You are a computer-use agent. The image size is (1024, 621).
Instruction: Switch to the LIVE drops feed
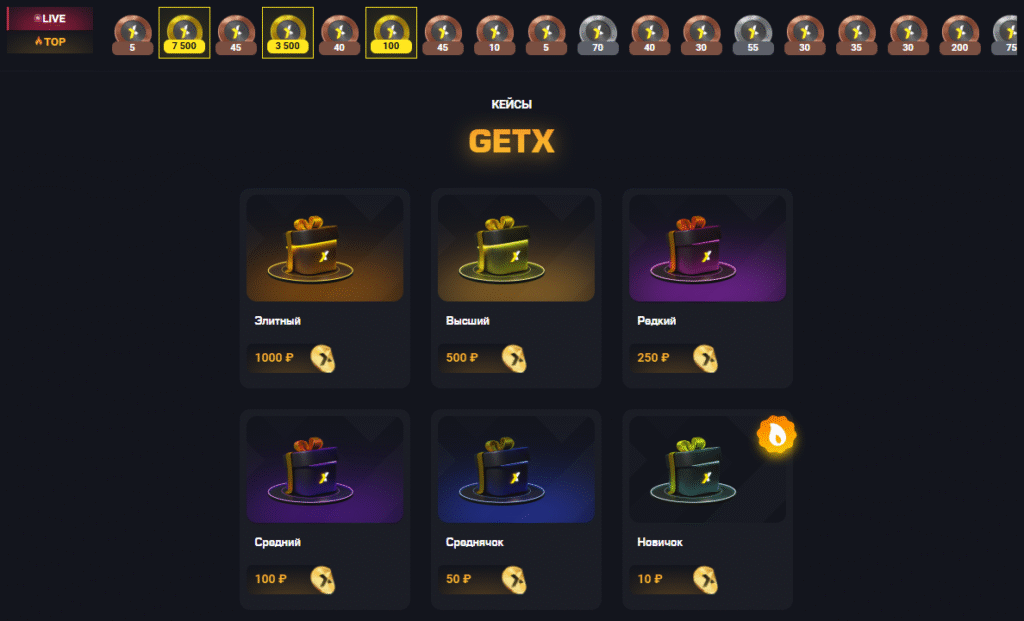pyautogui.click(x=50, y=18)
